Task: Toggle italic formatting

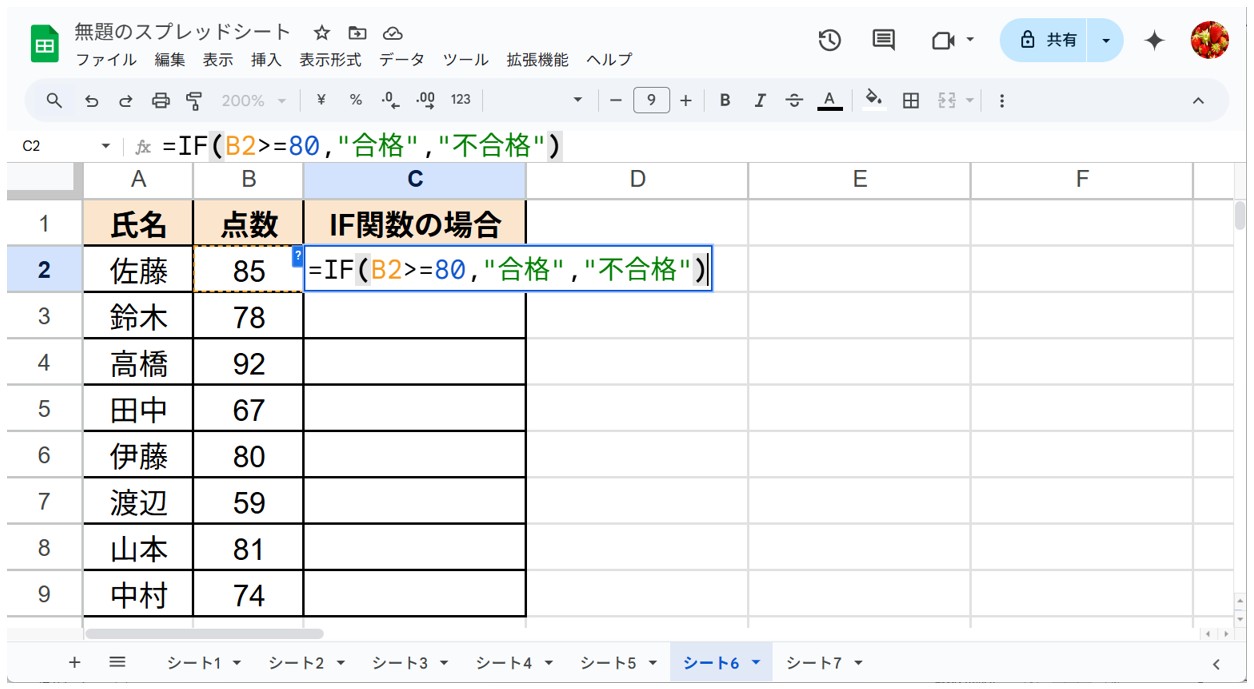Action: point(760,100)
